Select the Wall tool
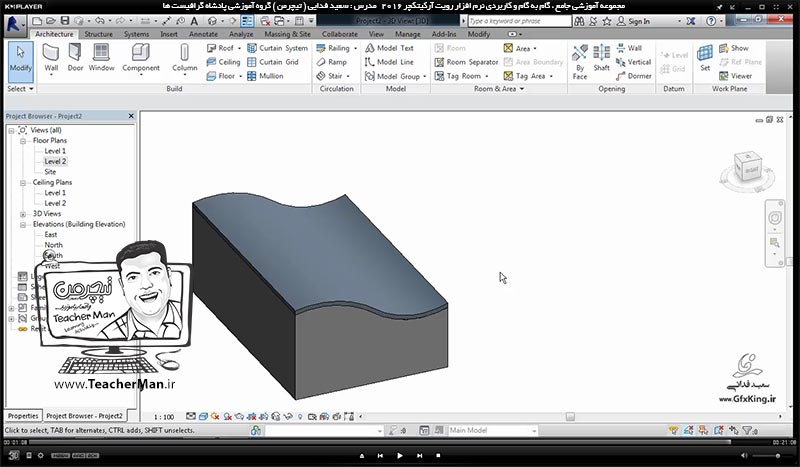 tap(51, 58)
